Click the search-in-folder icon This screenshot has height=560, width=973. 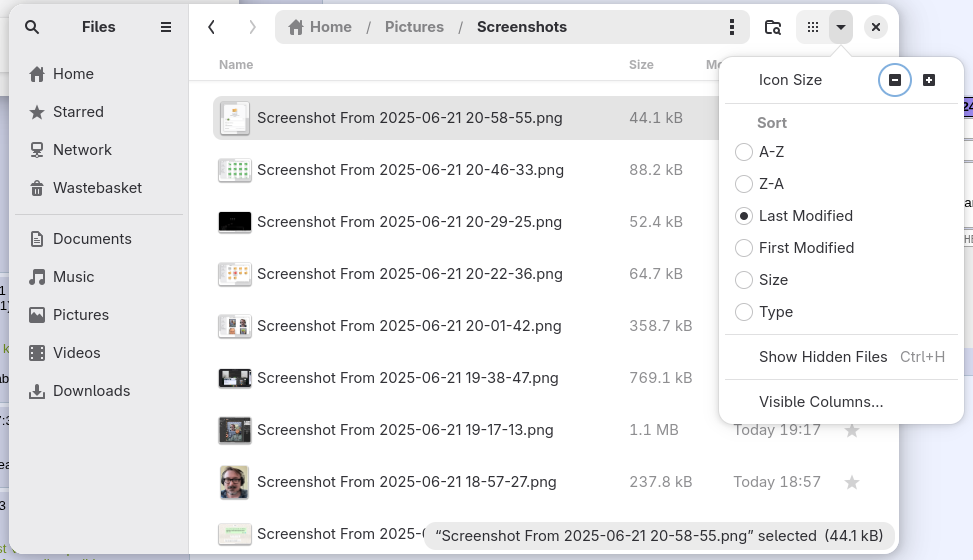(773, 27)
